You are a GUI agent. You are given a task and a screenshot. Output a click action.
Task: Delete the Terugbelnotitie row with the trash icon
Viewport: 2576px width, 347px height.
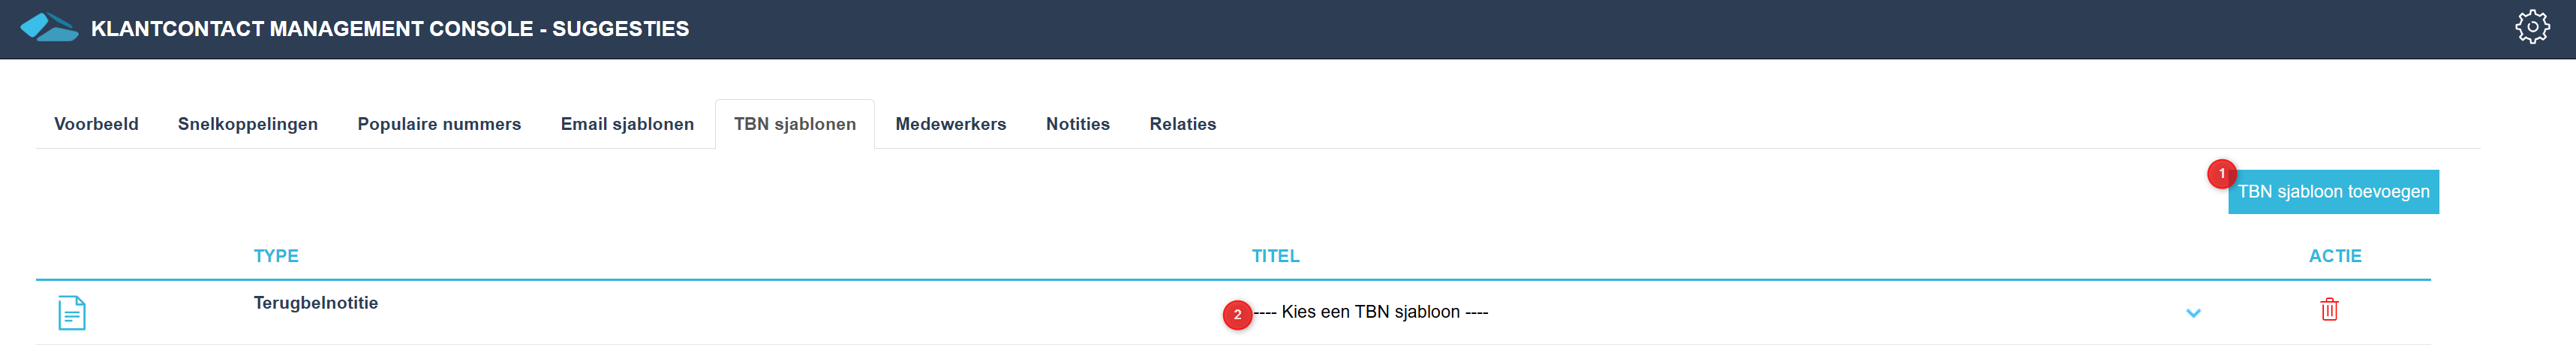(2329, 309)
